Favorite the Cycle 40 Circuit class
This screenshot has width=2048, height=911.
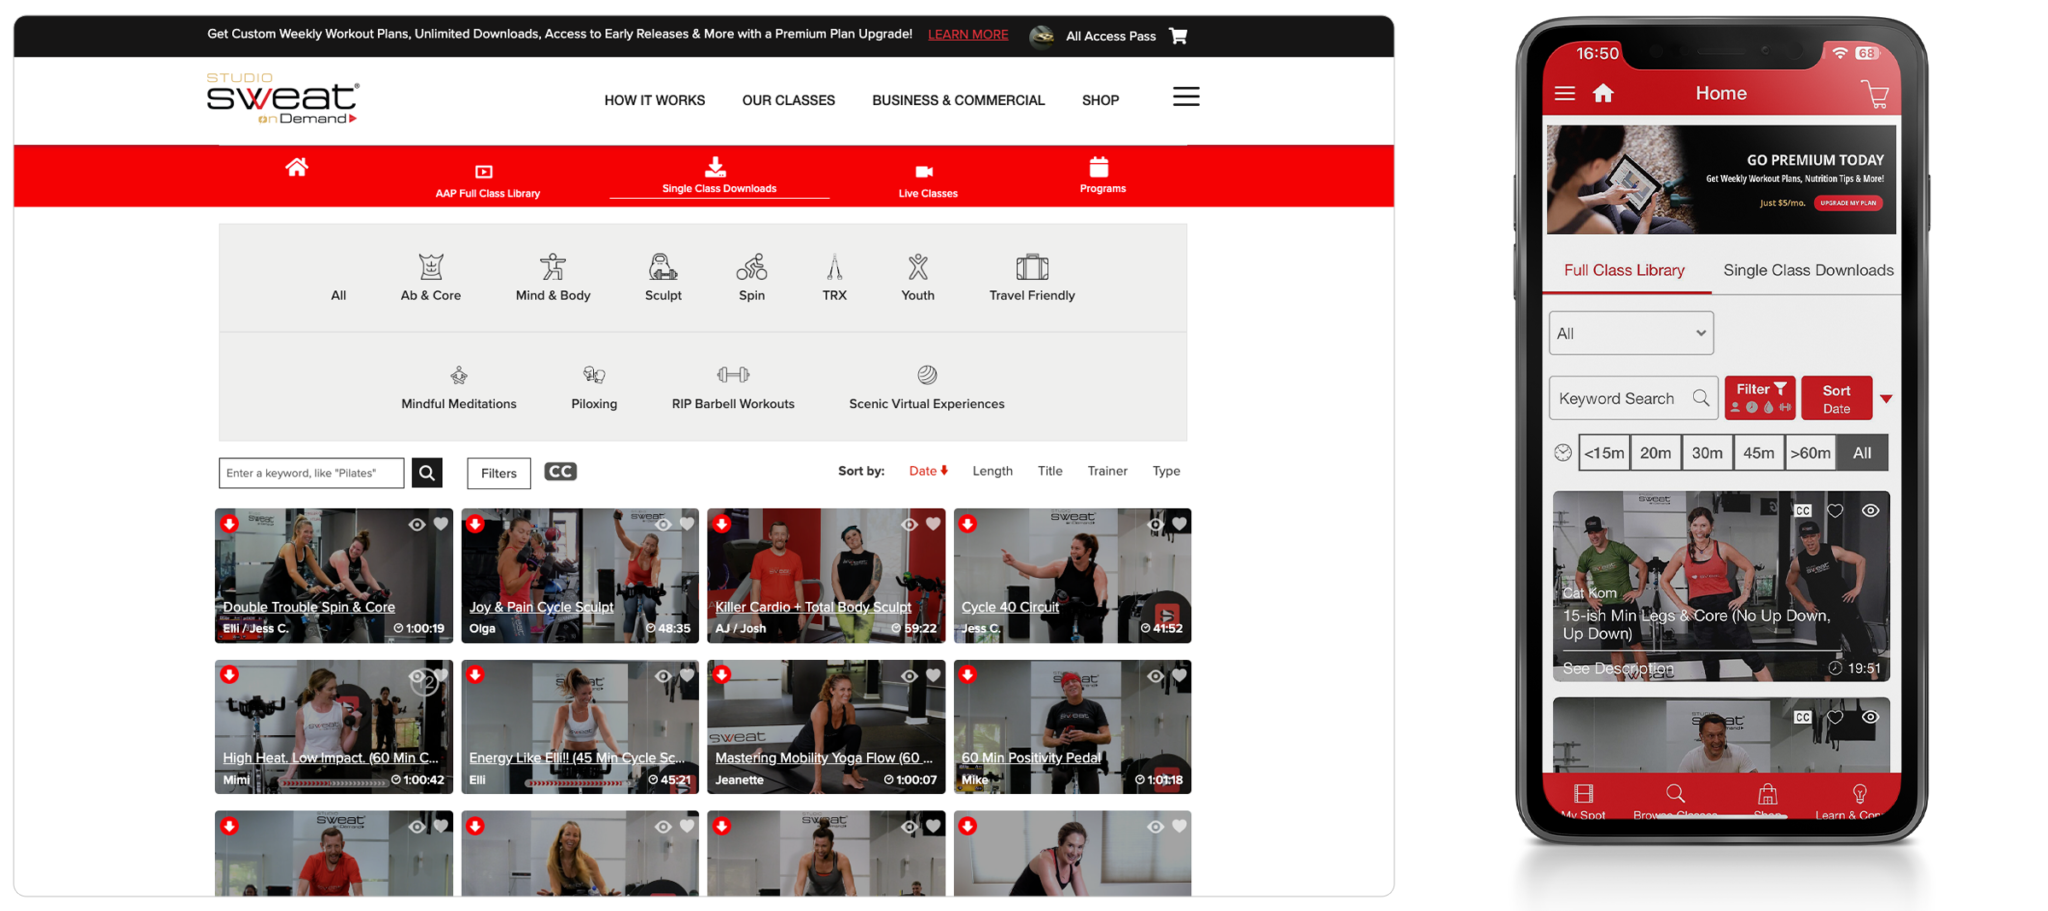pos(1180,523)
